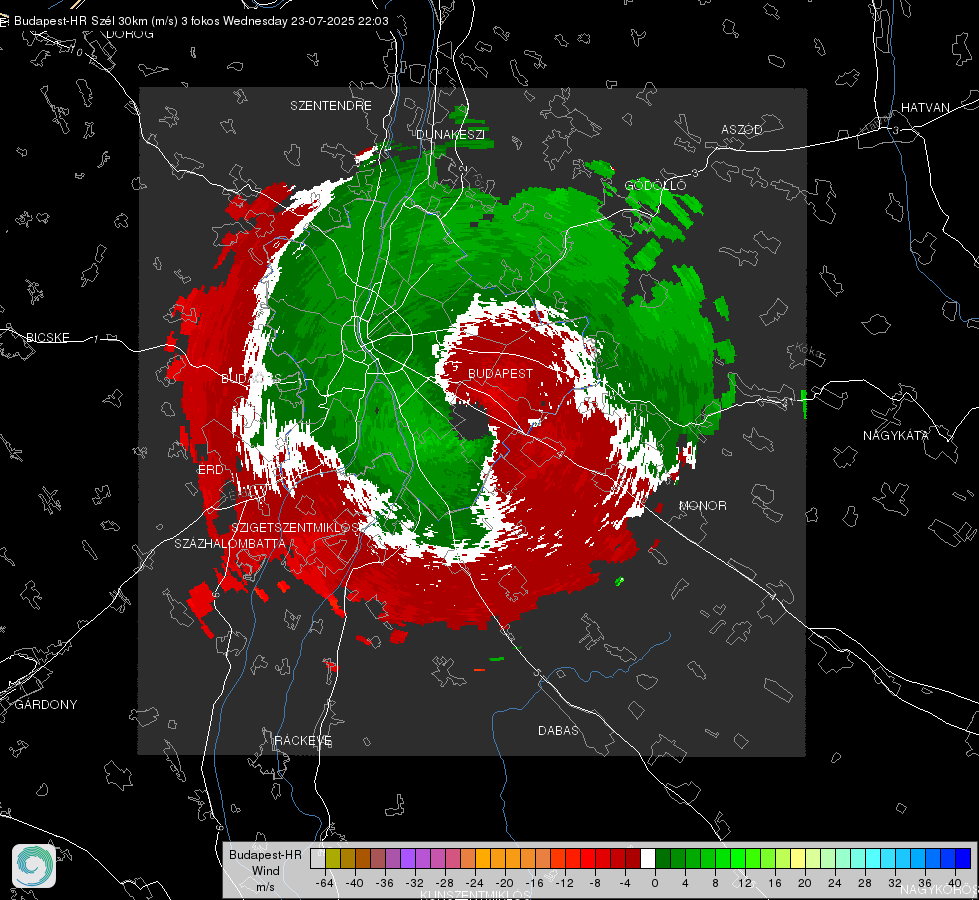Click the swirl logo icon
Screen dimensions: 979x900
34,866
